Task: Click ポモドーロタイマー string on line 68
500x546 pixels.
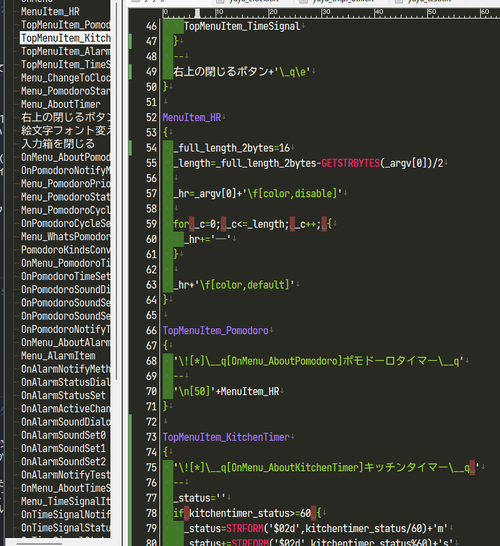Action: coord(390,361)
